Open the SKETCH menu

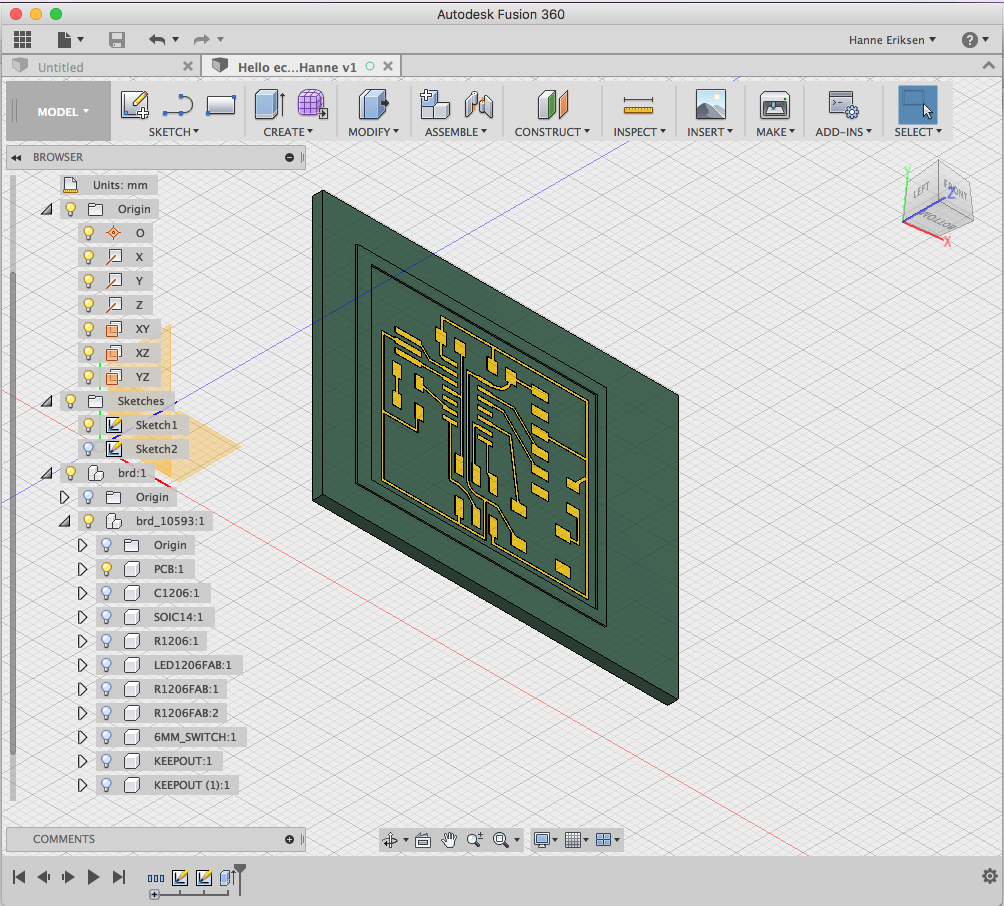tap(174, 132)
